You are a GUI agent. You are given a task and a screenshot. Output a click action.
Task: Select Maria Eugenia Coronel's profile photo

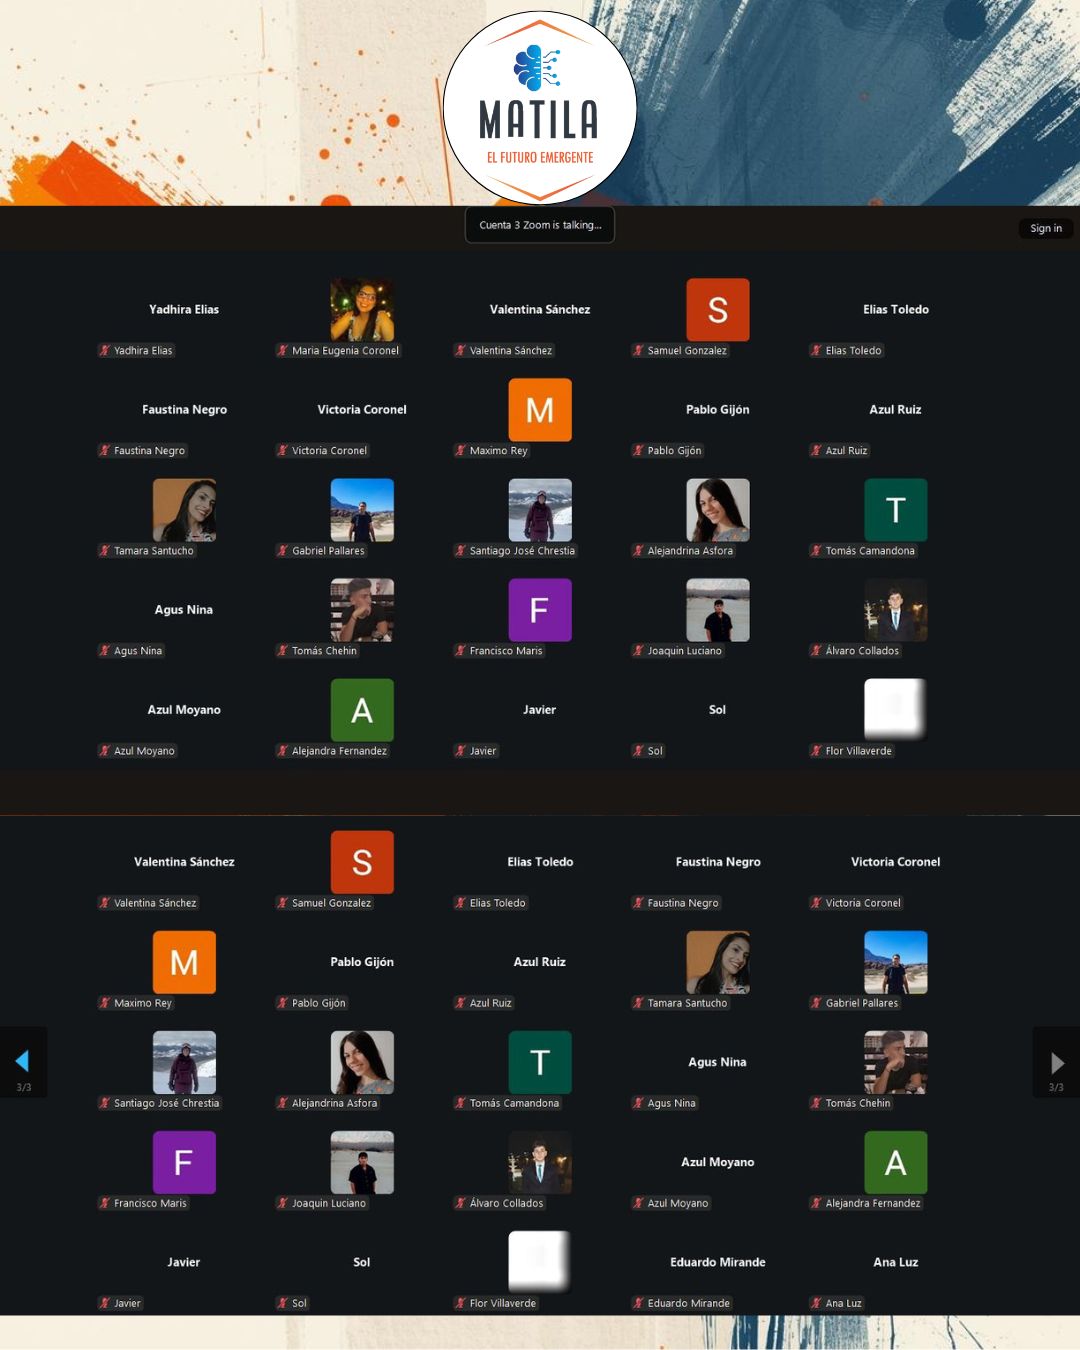click(x=362, y=310)
